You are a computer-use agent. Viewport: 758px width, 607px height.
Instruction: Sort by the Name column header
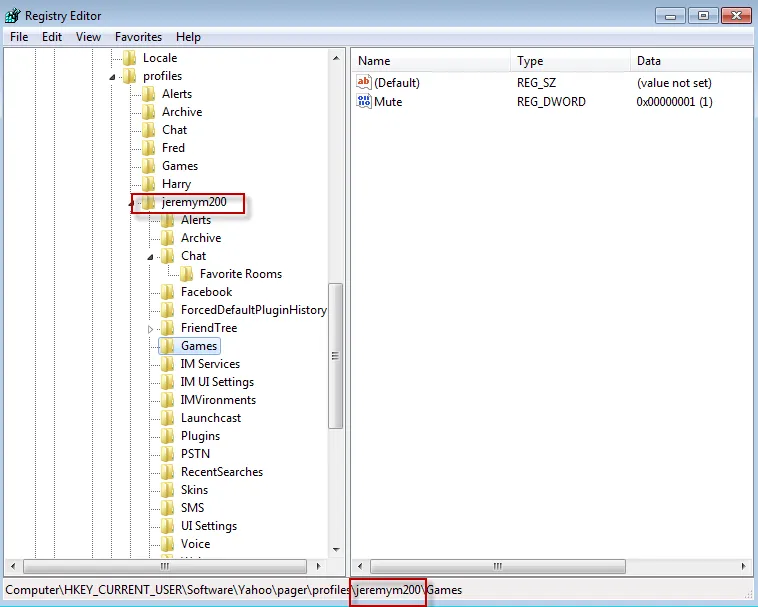pyautogui.click(x=431, y=61)
